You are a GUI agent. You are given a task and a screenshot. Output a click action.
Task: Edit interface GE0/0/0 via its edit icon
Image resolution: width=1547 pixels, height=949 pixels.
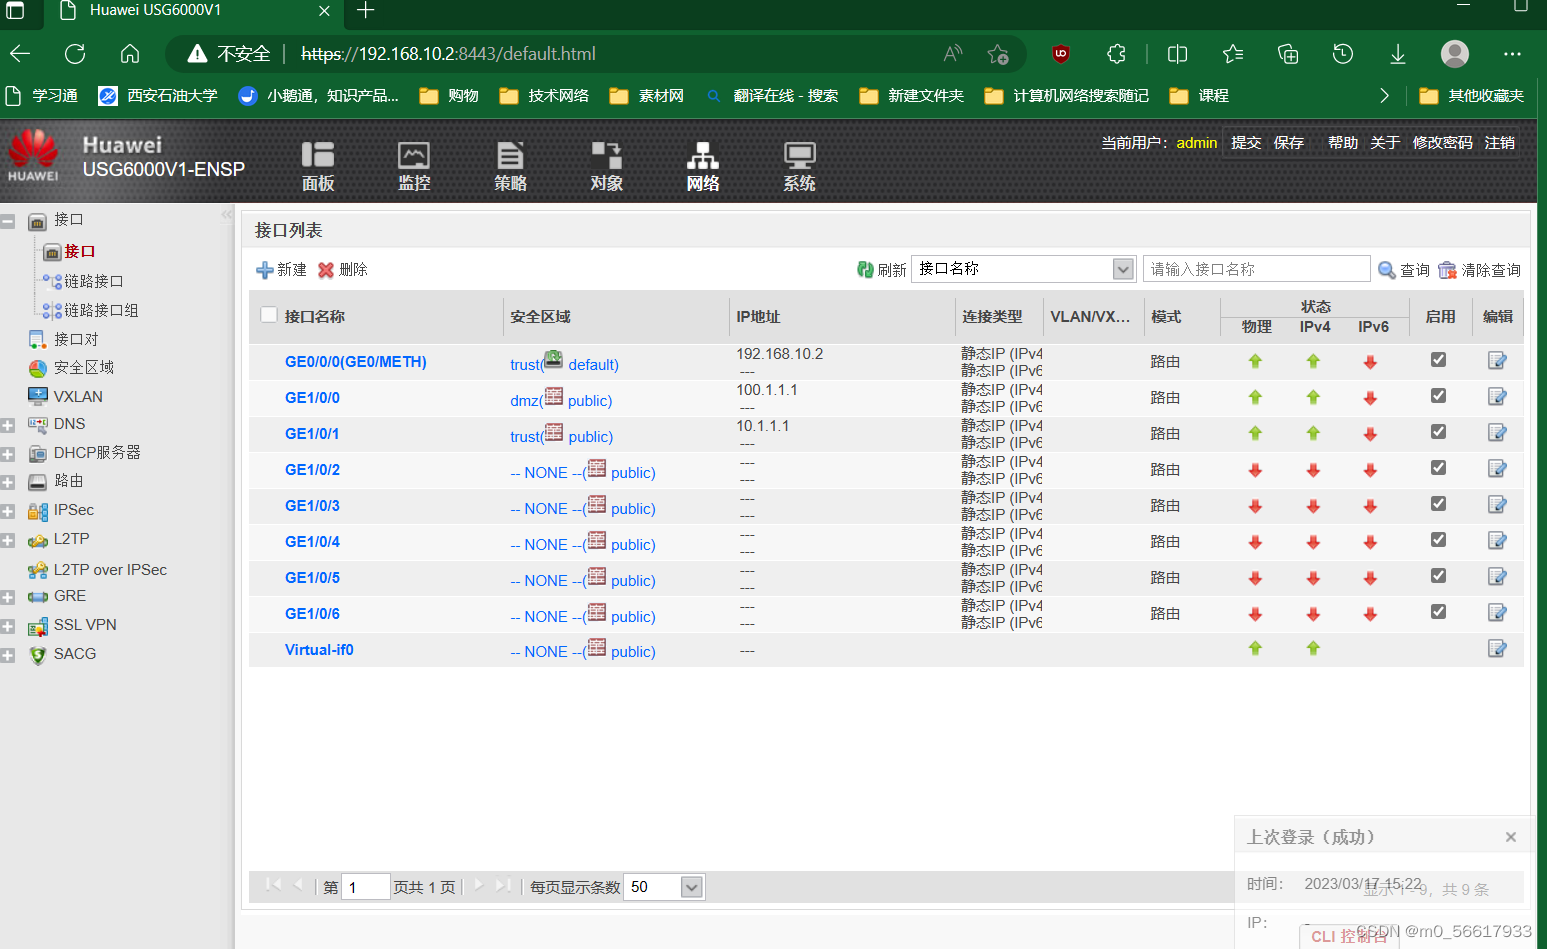pyautogui.click(x=1497, y=360)
